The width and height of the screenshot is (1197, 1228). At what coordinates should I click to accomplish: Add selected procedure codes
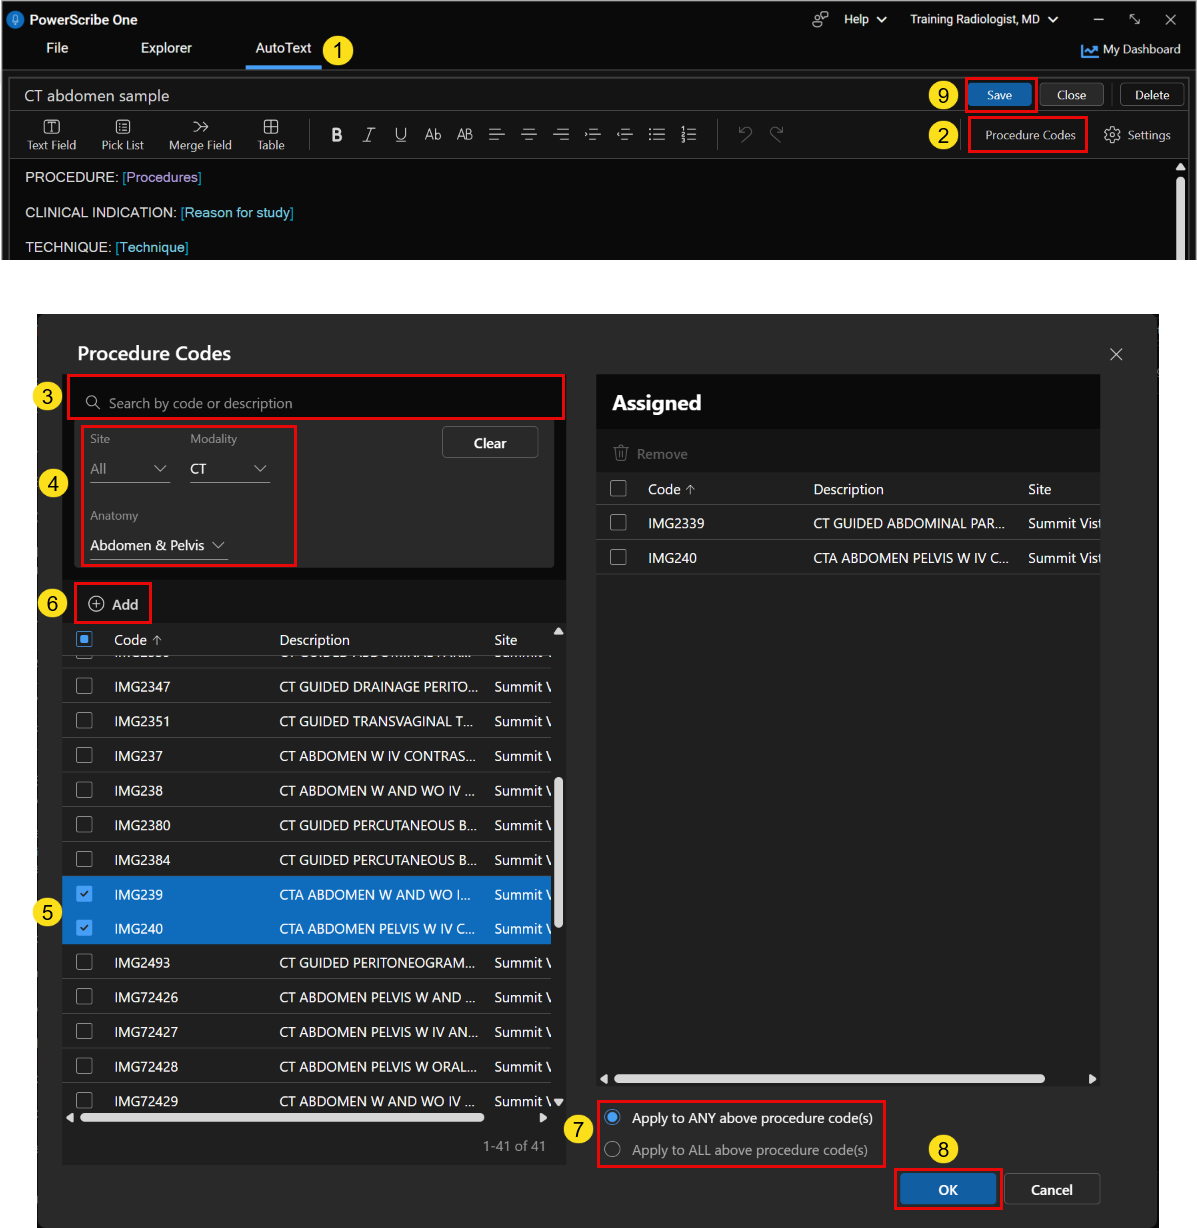pyautogui.click(x=113, y=604)
